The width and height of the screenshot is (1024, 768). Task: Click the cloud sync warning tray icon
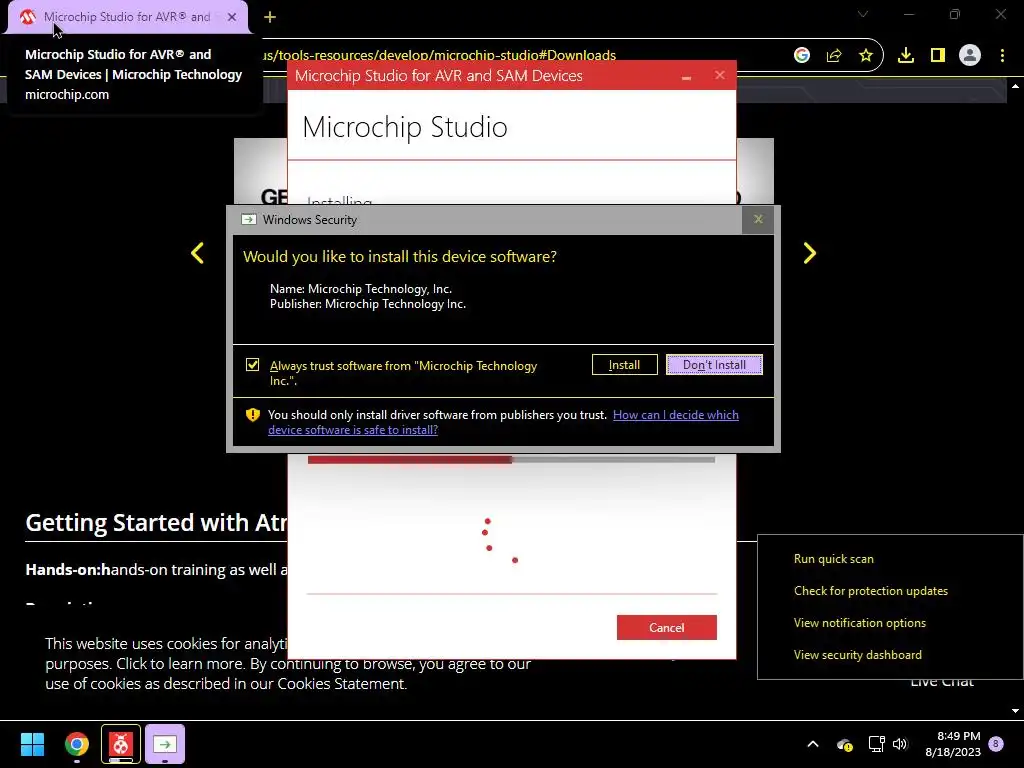tap(844, 744)
